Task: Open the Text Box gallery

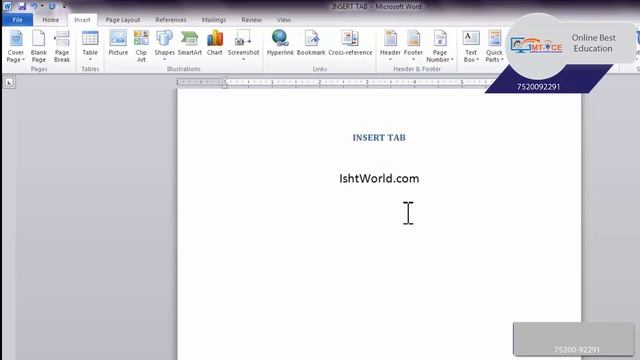Action: pyautogui.click(x=471, y=47)
